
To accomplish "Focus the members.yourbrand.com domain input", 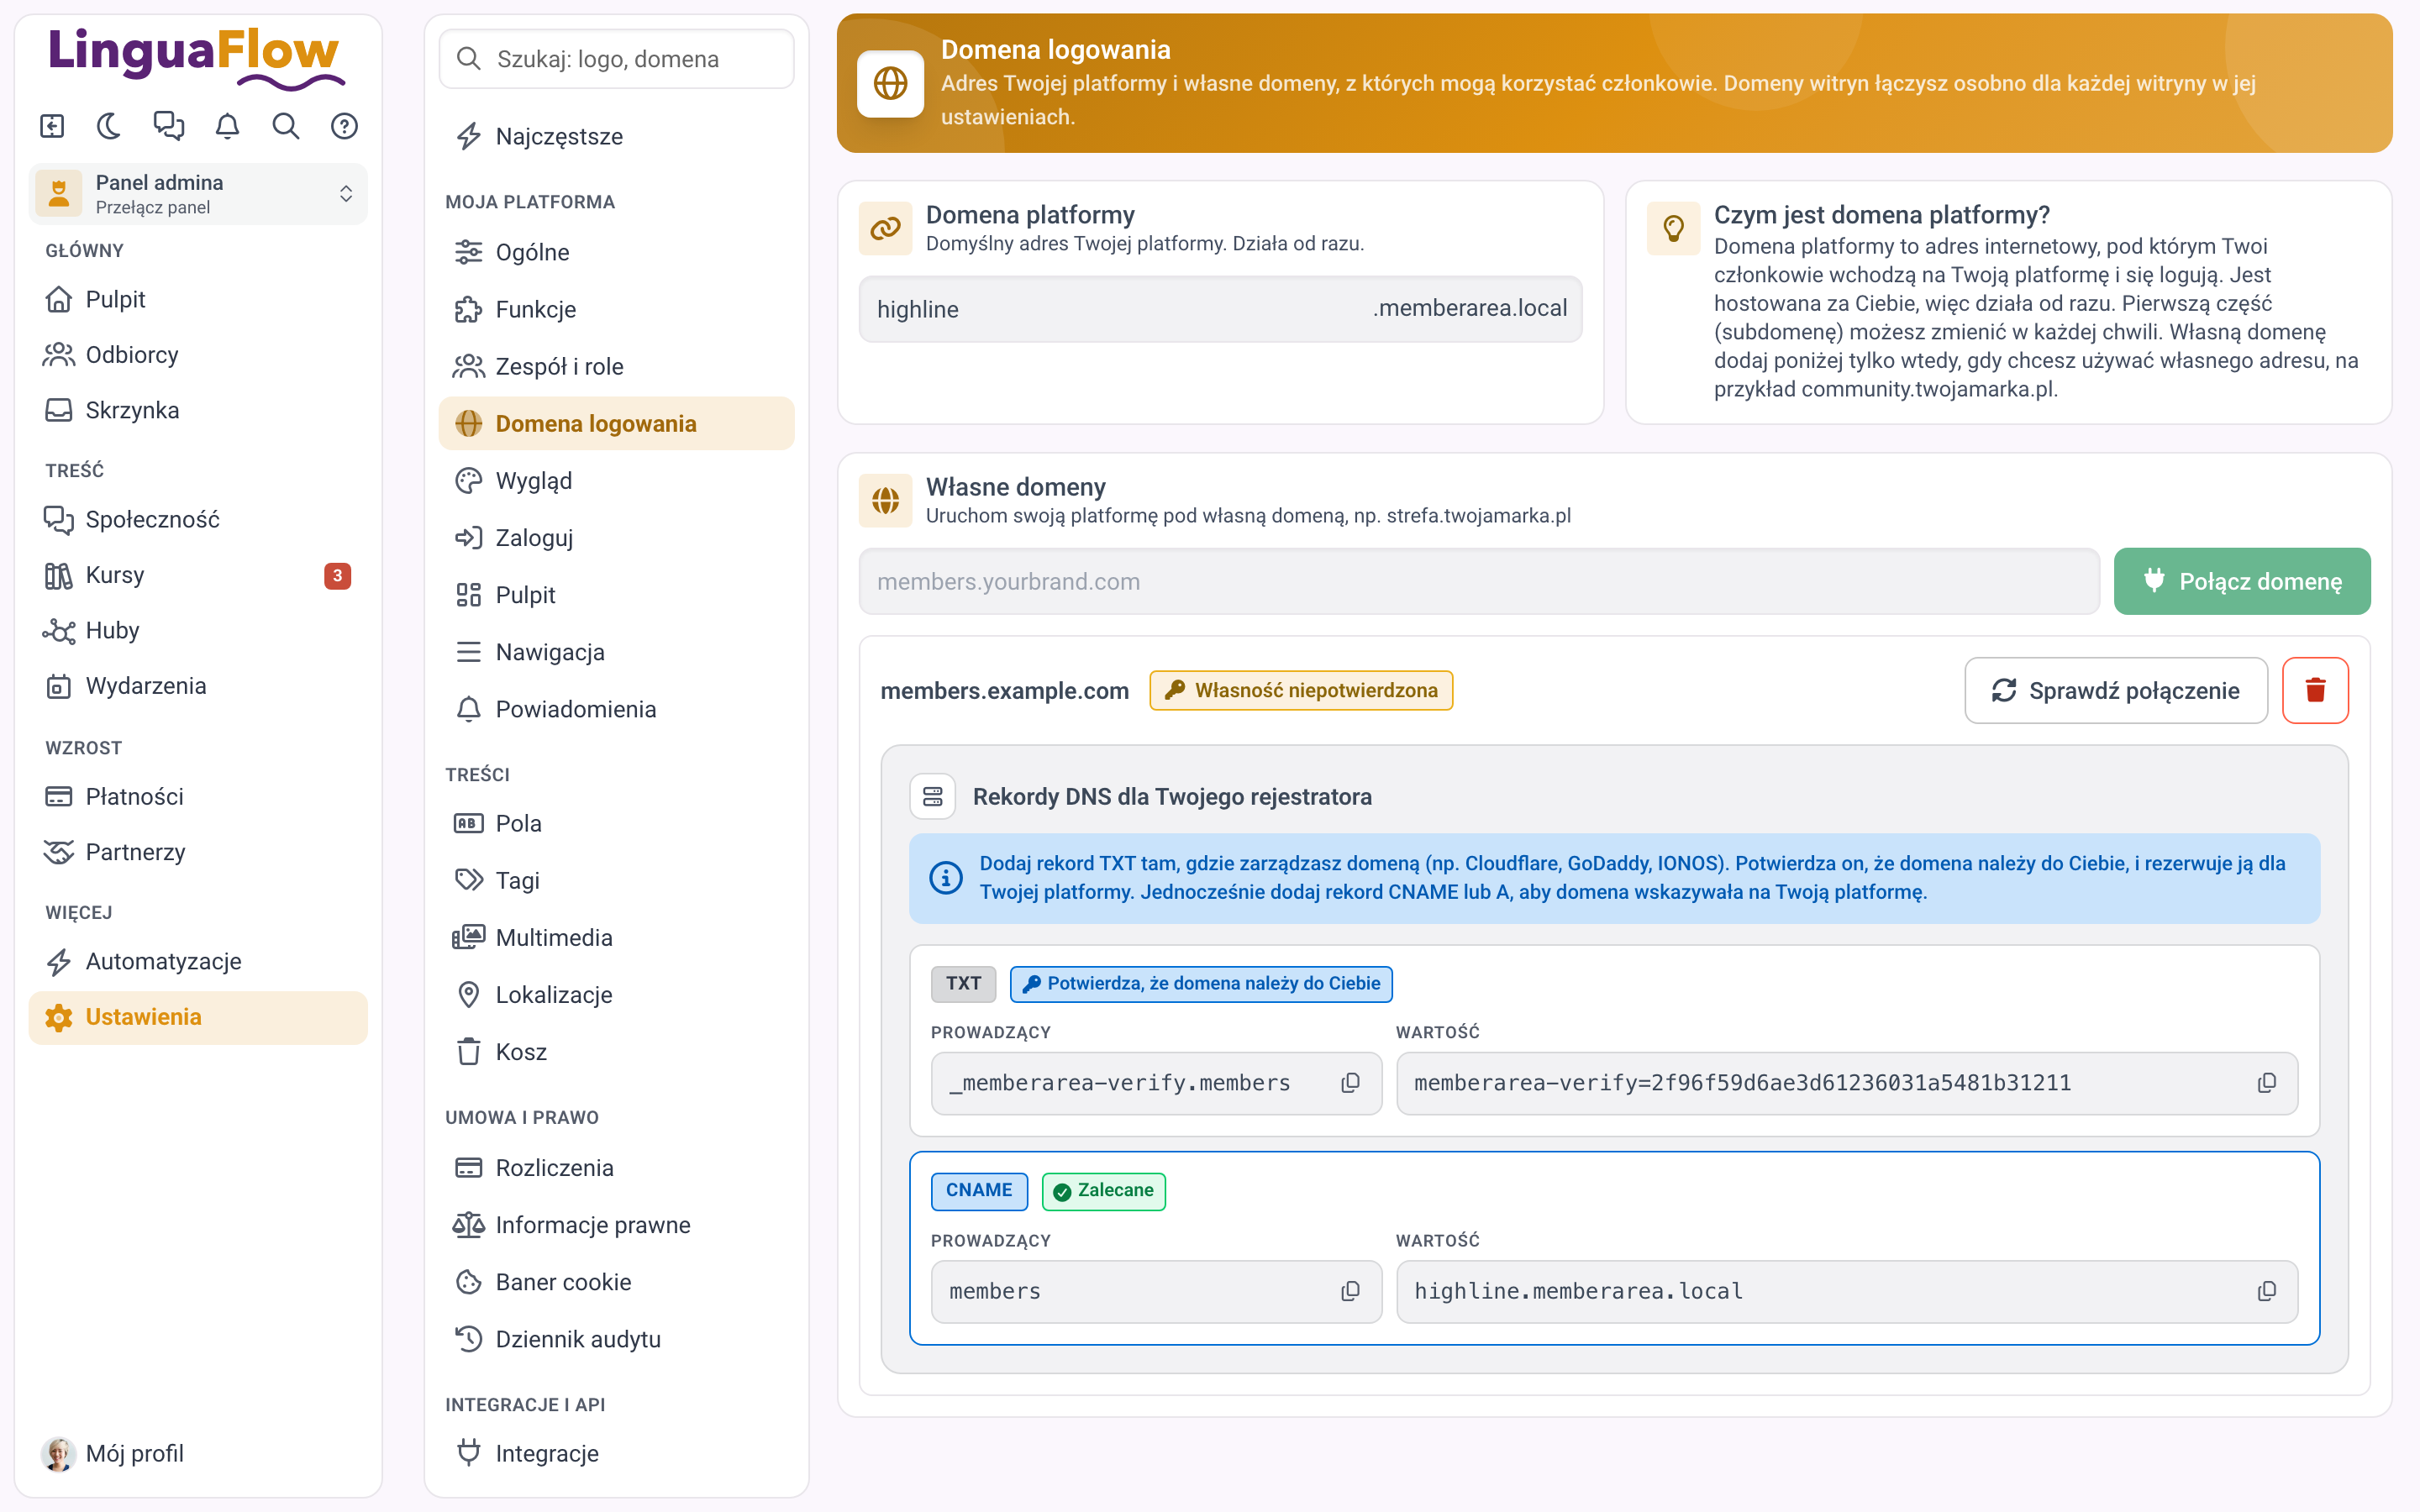I will [x=1478, y=581].
